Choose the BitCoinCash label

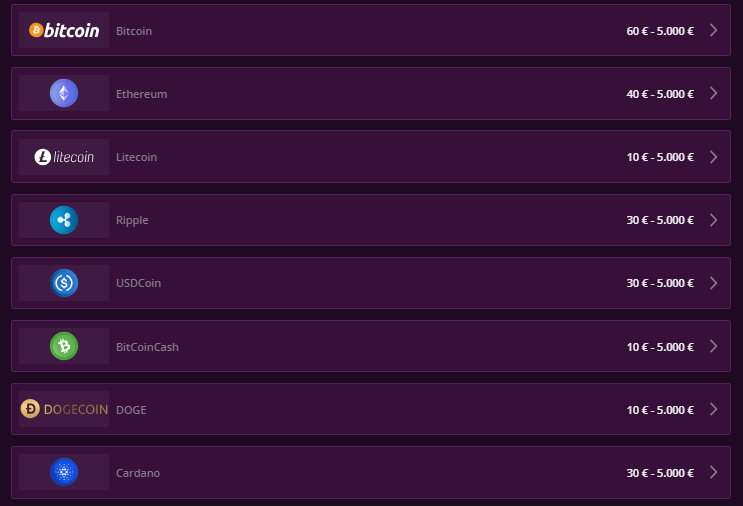coord(147,347)
